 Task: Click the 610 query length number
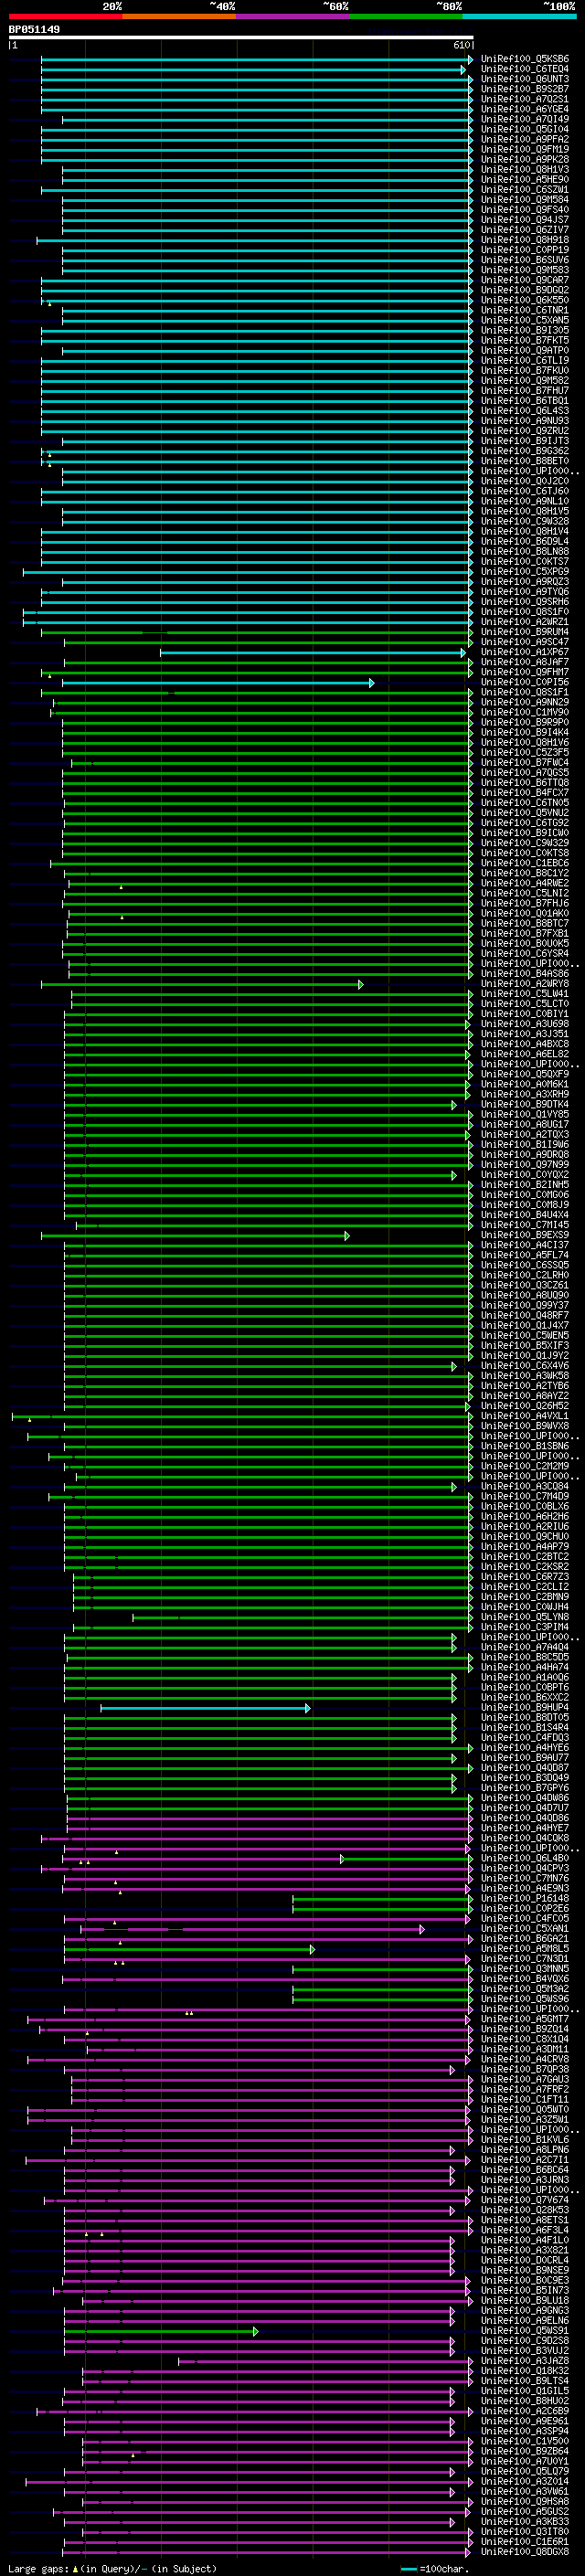pyautogui.click(x=461, y=46)
